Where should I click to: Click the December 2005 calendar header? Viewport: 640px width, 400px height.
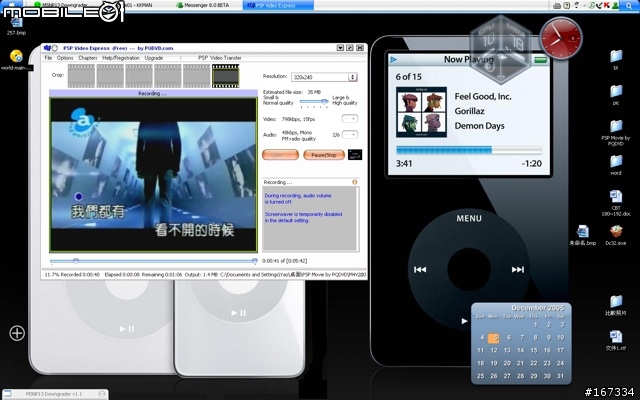[538, 308]
